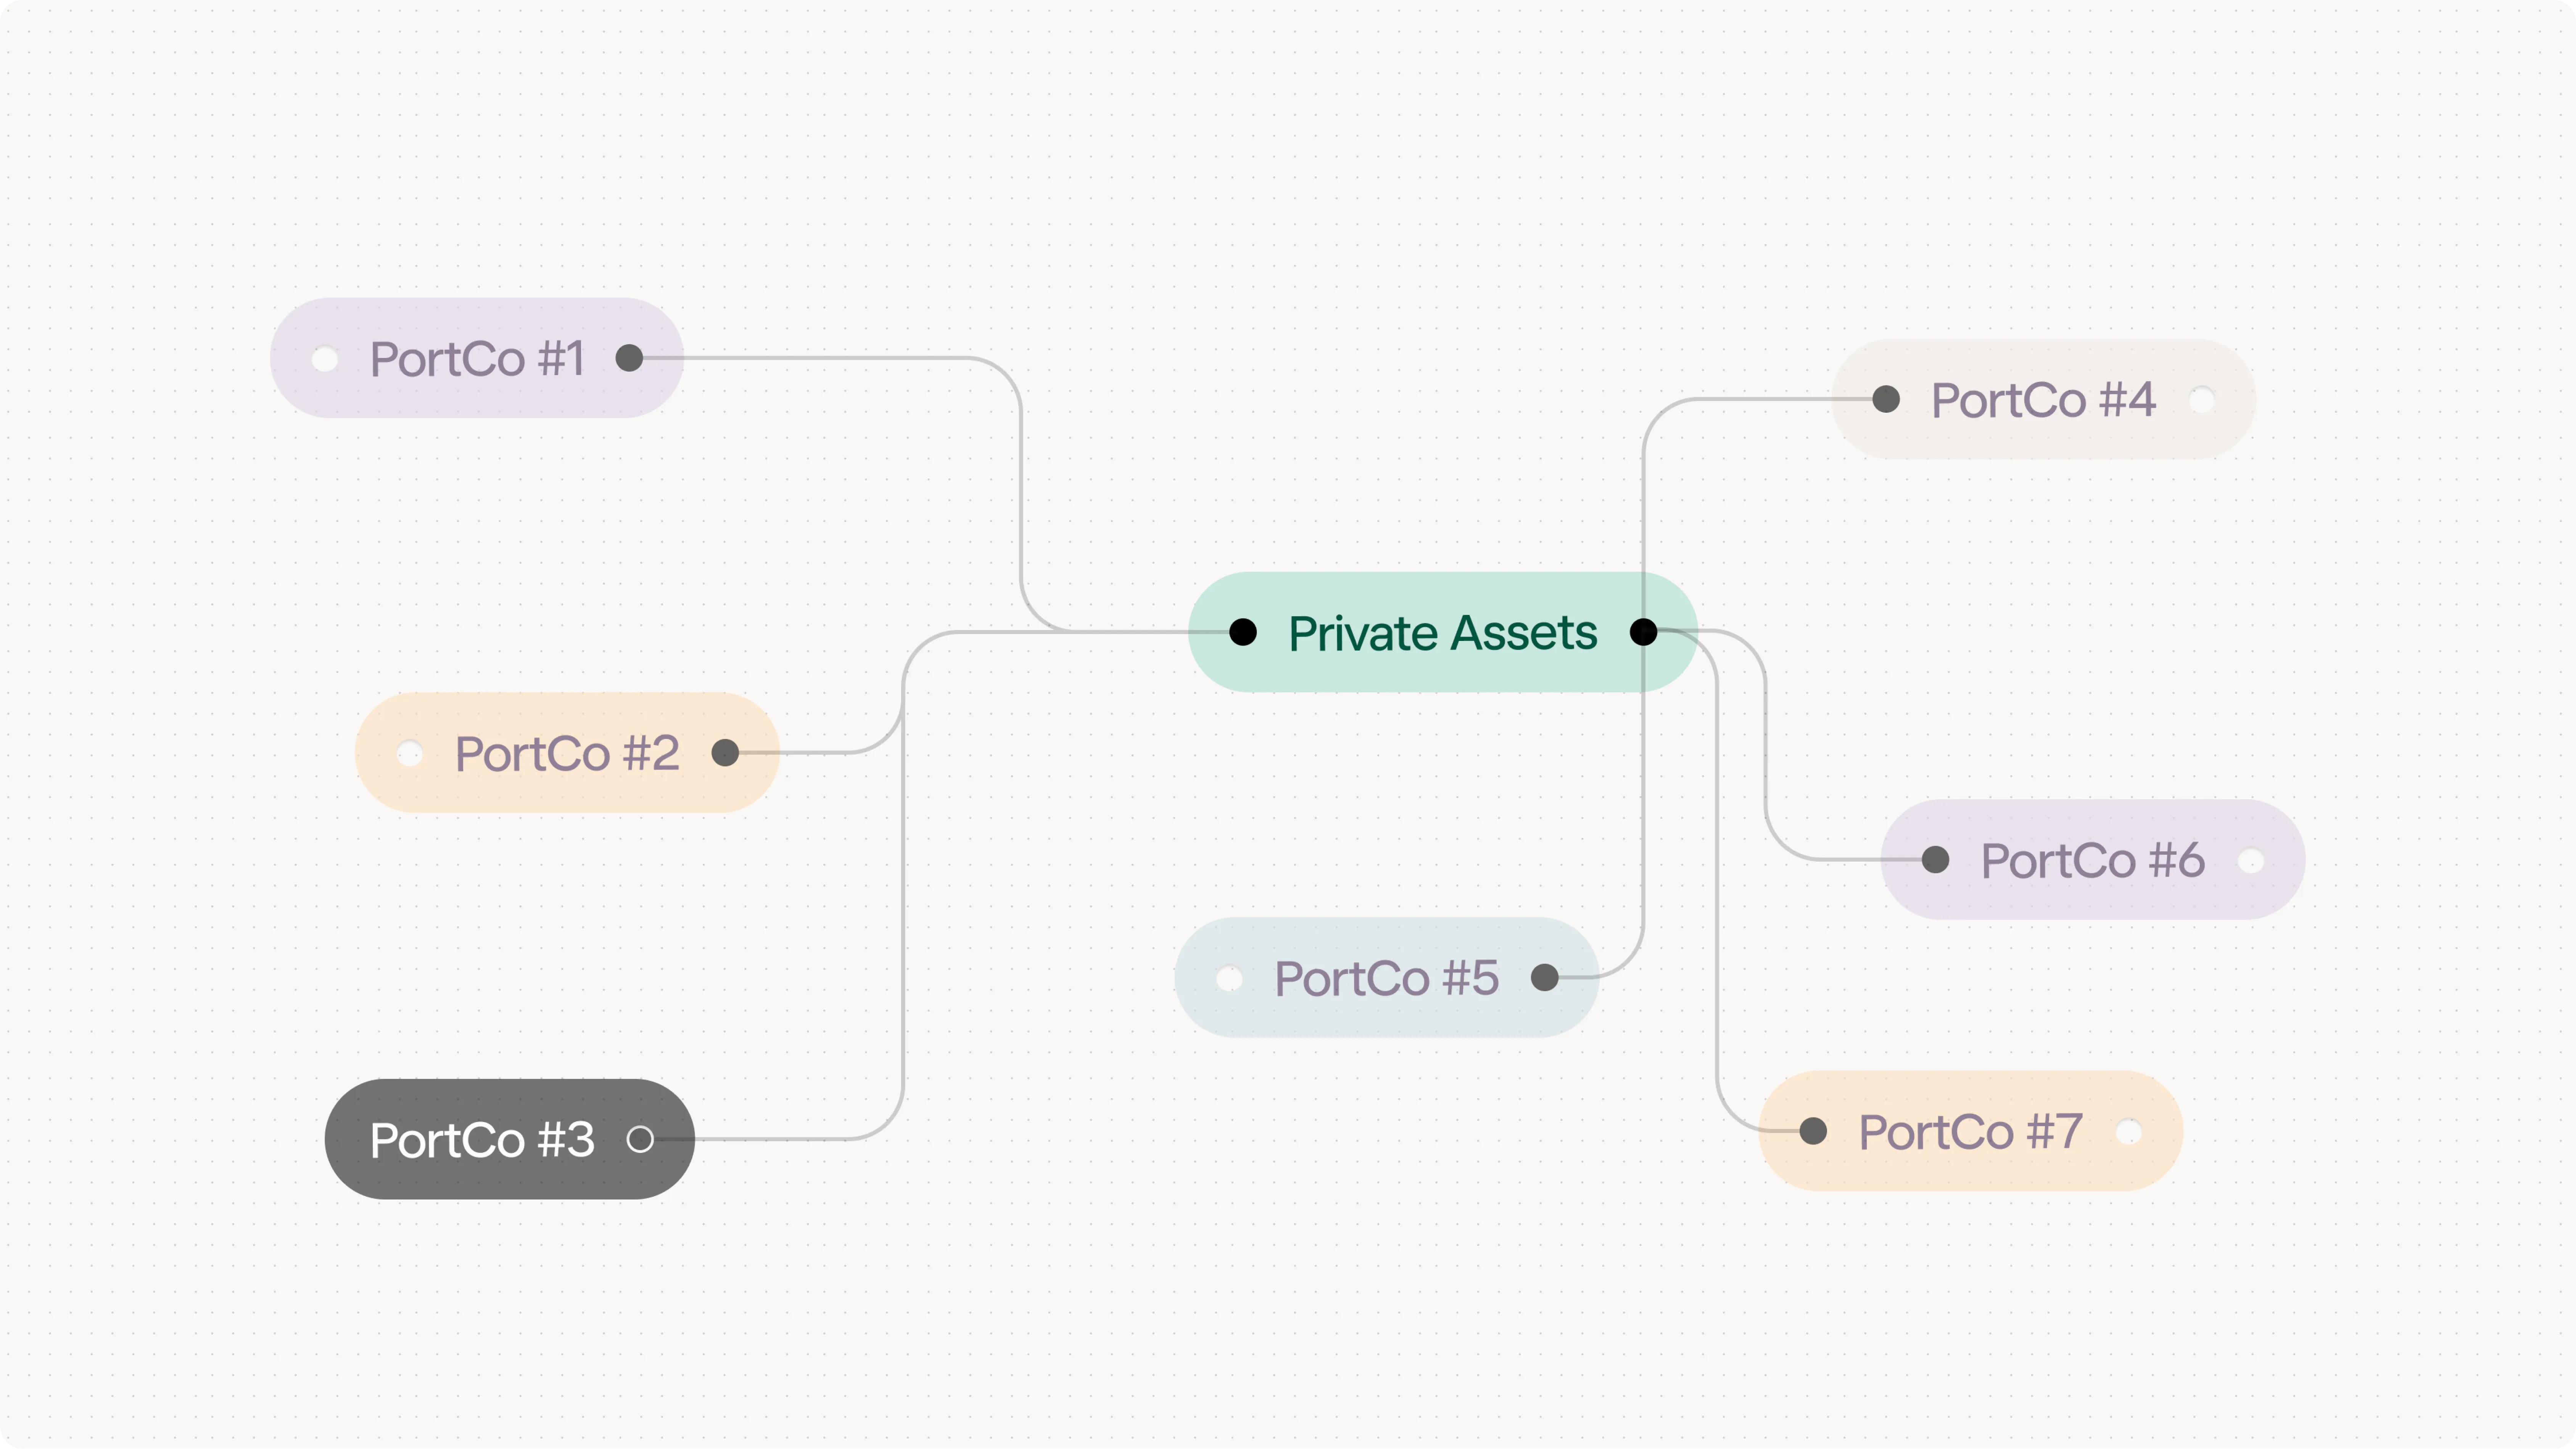Image resolution: width=2576 pixels, height=1449 pixels.
Task: Click the dark connector dot on PortCo #6
Action: coord(1935,859)
